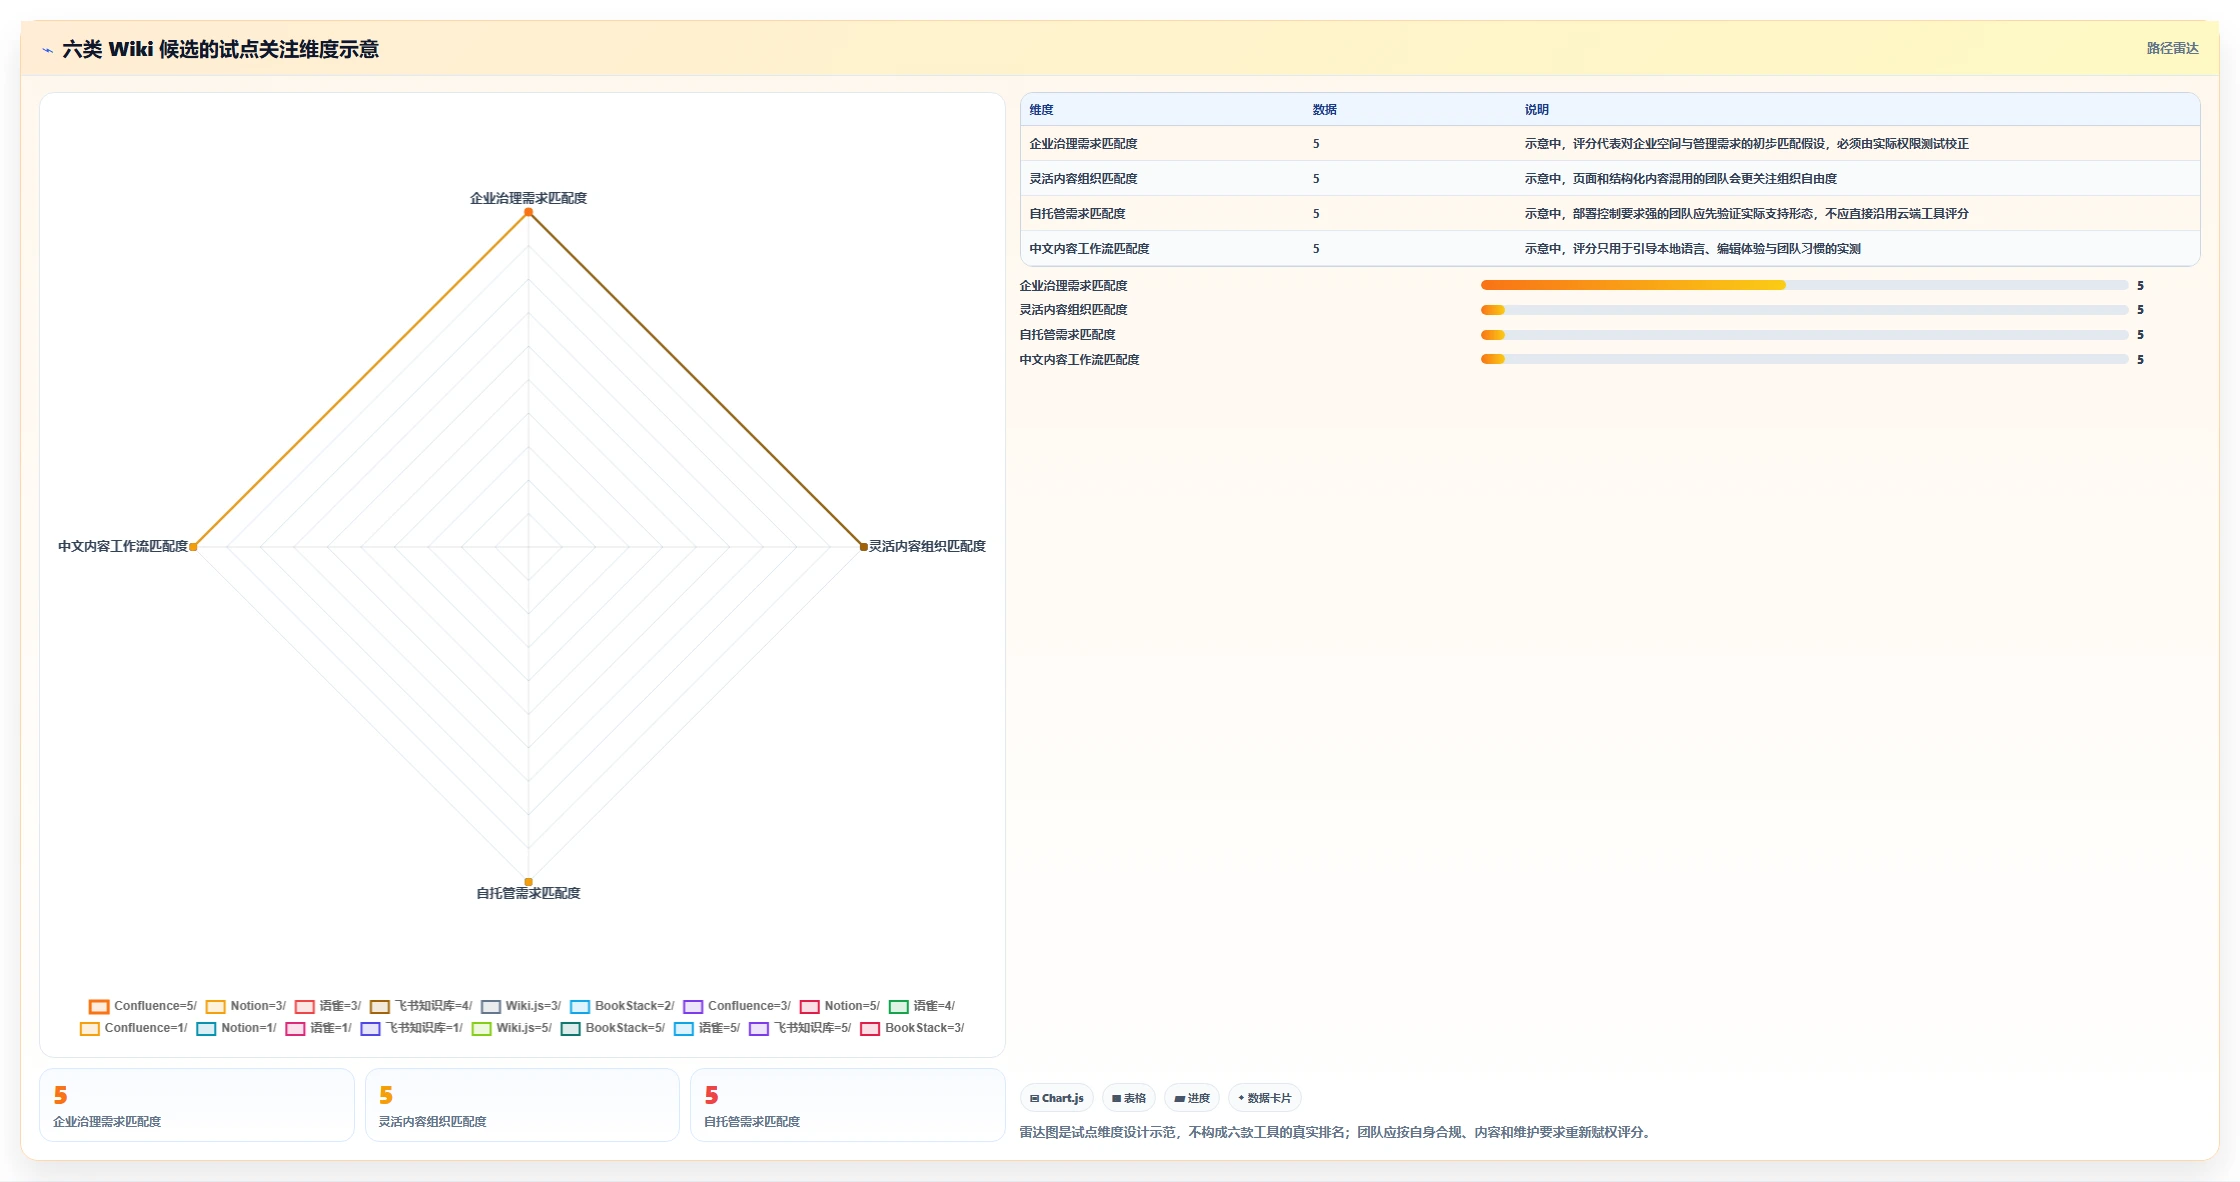The image size is (2240, 1182).
Task: Toggle the Notion=3/ legend item
Action: (246, 1006)
